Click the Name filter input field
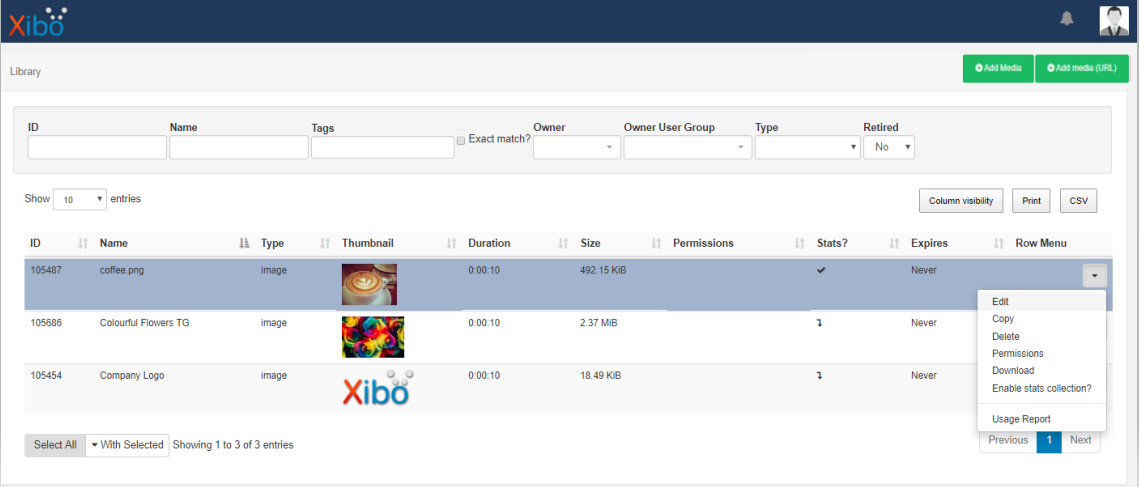1139x487 pixels. click(238, 147)
